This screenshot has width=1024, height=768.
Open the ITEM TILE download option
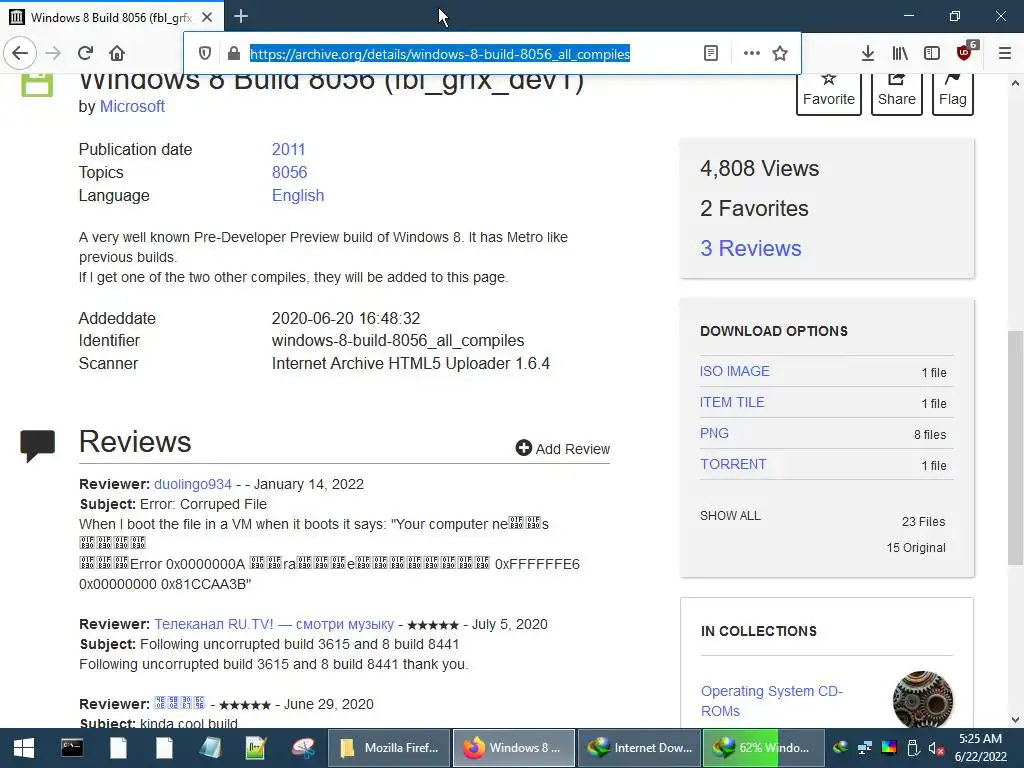click(x=732, y=402)
